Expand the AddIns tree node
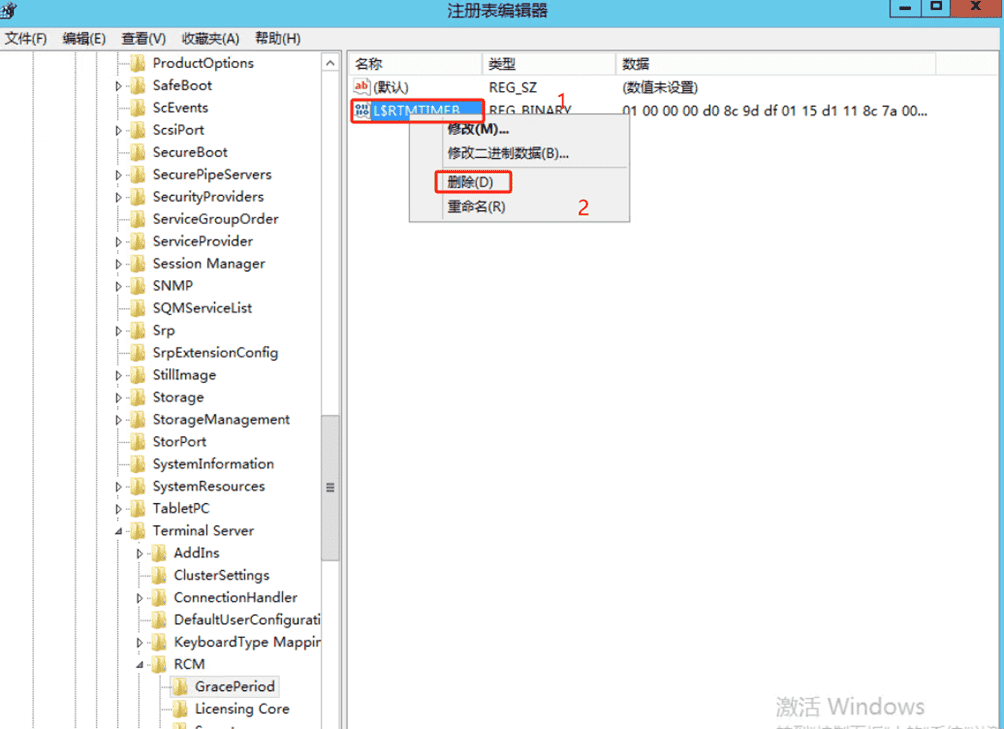This screenshot has width=1004, height=729. (x=140, y=554)
